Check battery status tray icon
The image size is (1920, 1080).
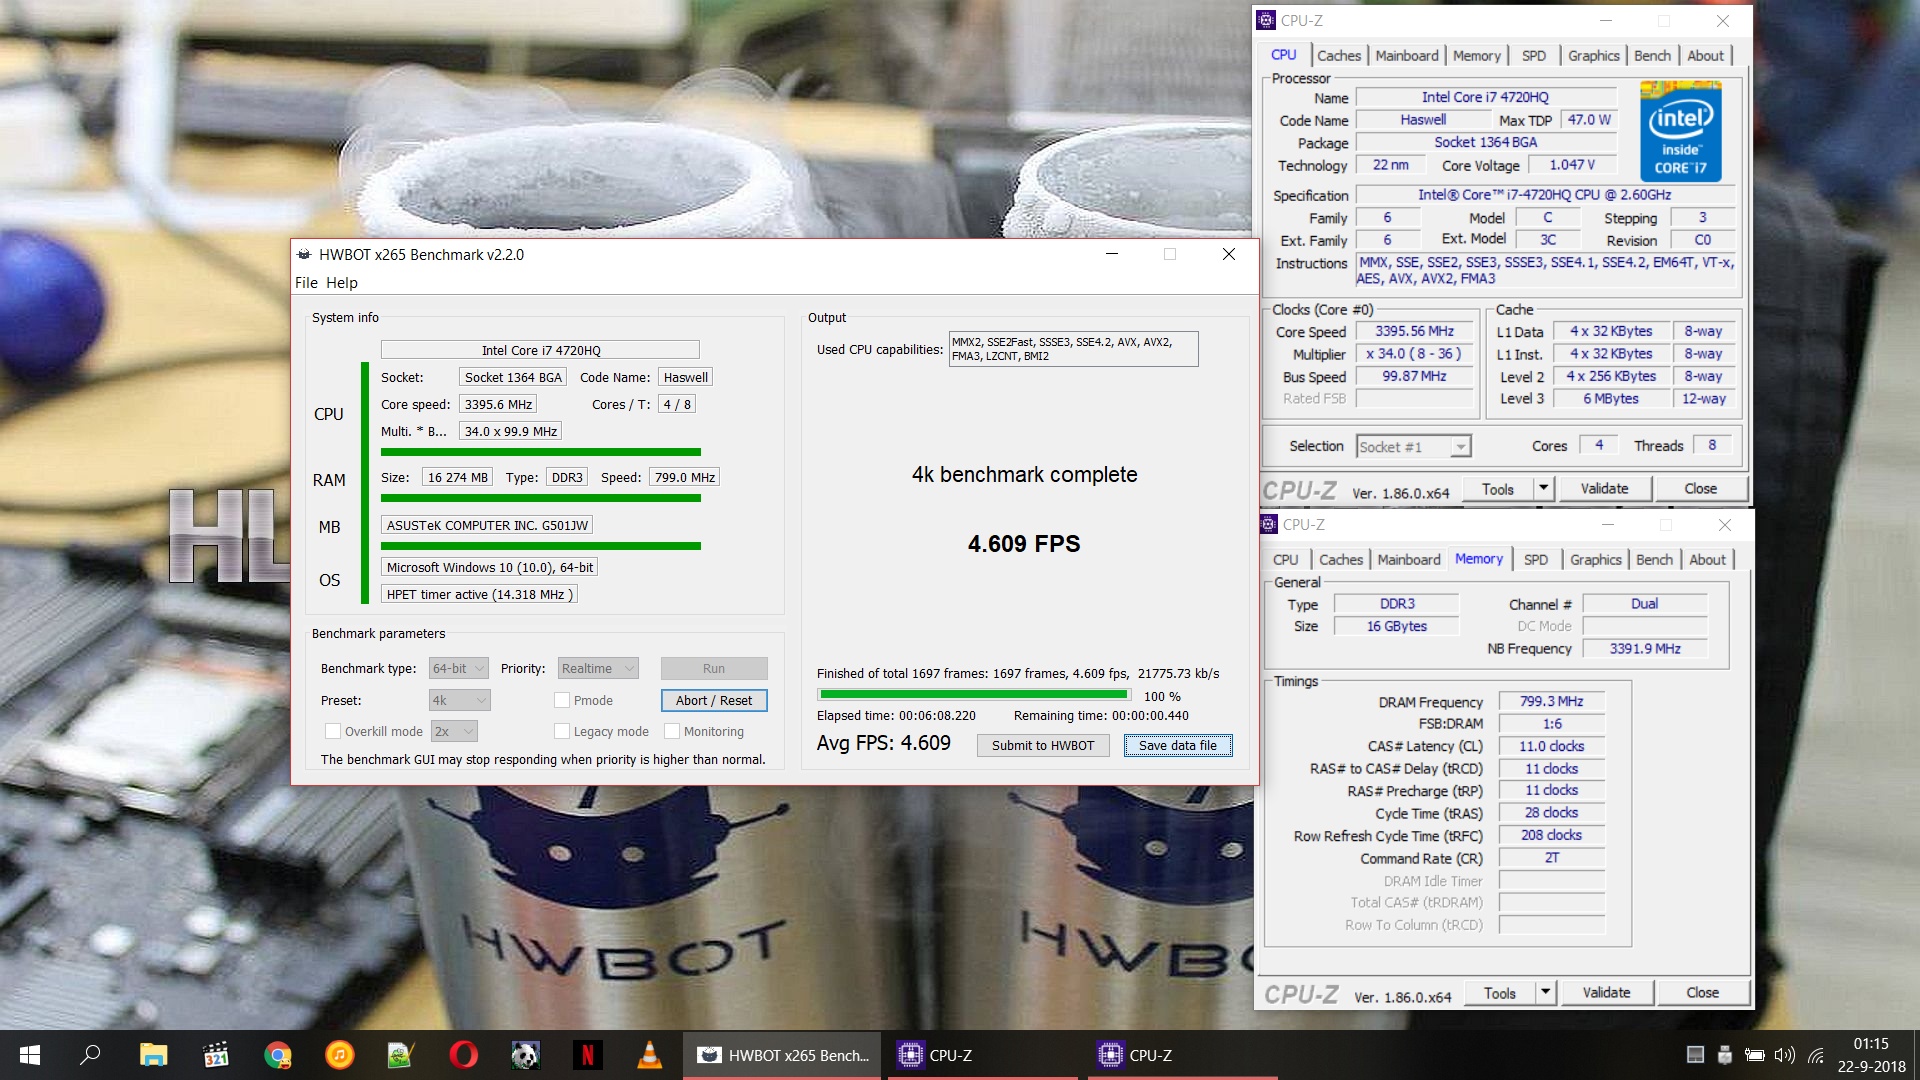1755,1055
